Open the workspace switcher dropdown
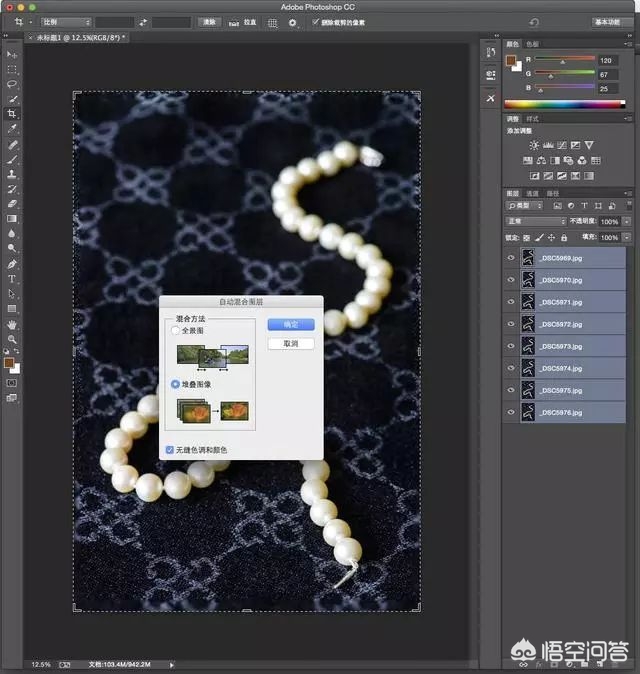640x674 pixels. tap(612, 22)
